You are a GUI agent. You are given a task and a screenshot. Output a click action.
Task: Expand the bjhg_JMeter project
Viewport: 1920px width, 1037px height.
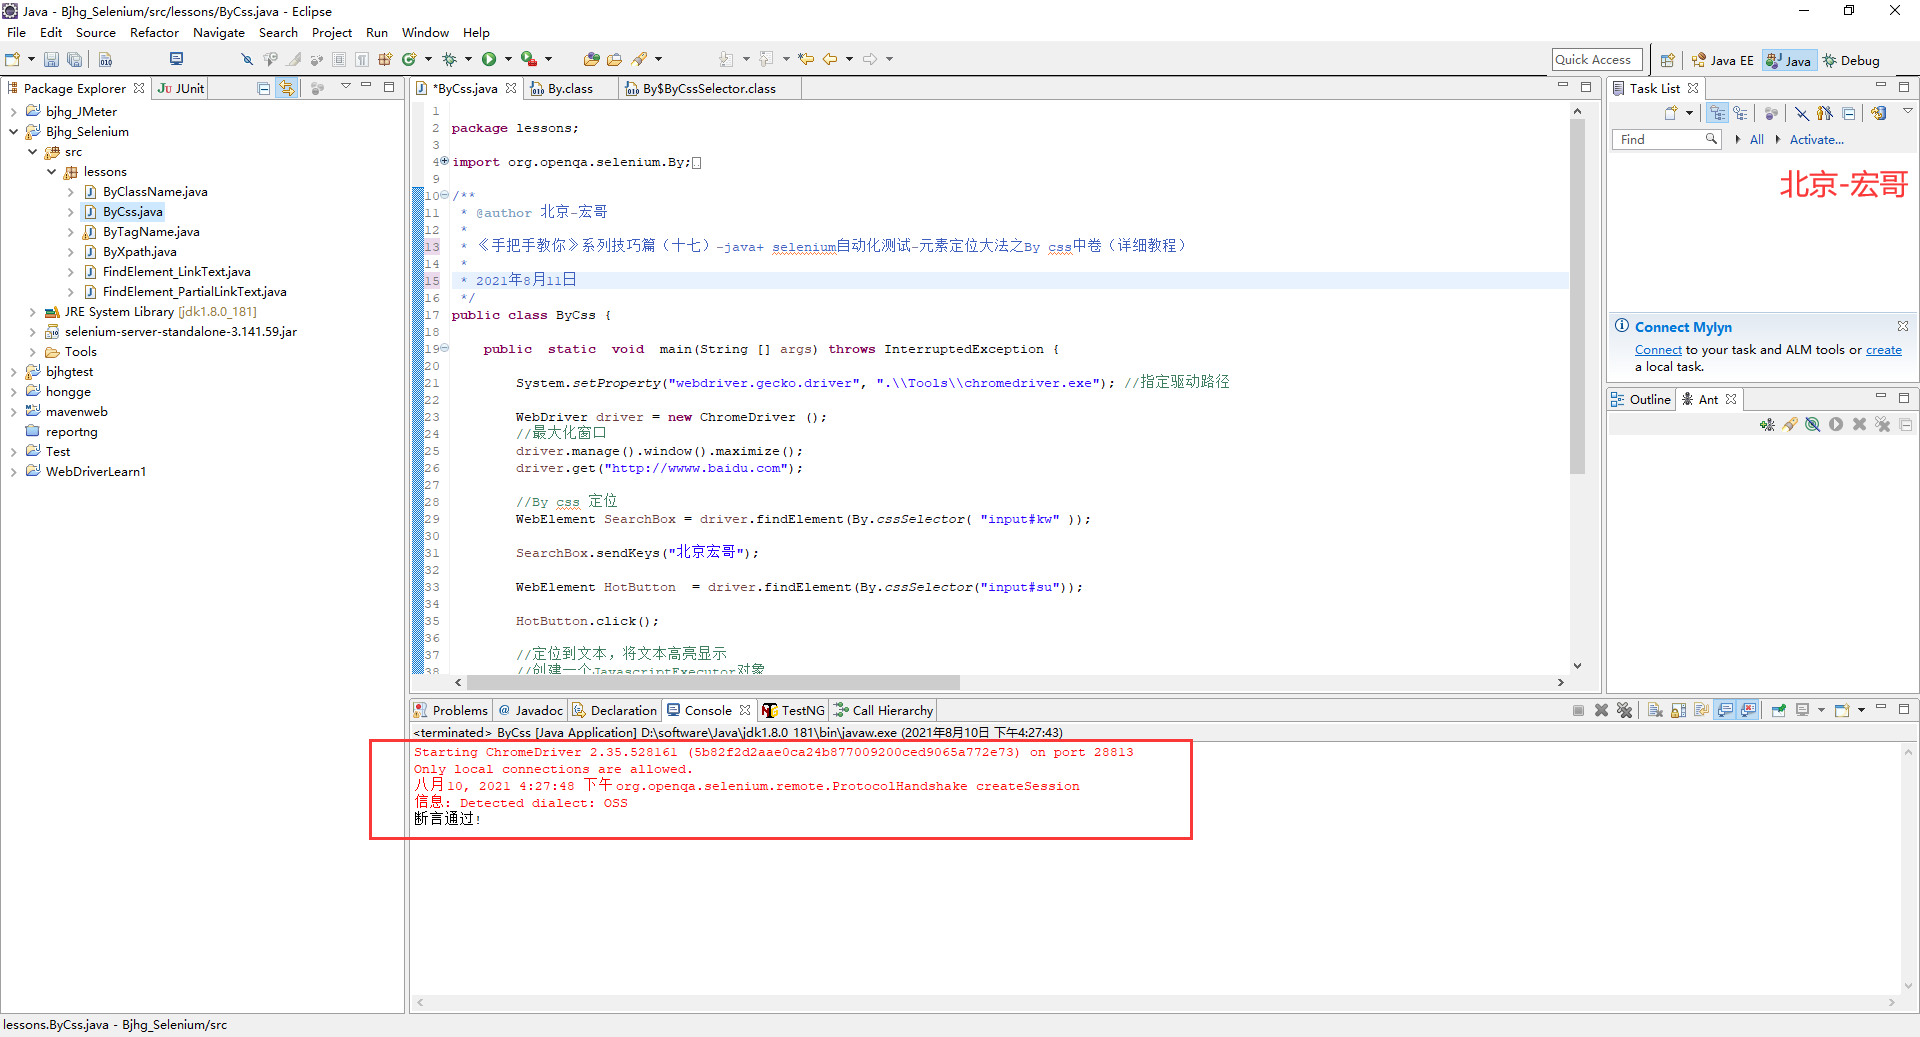(13, 112)
